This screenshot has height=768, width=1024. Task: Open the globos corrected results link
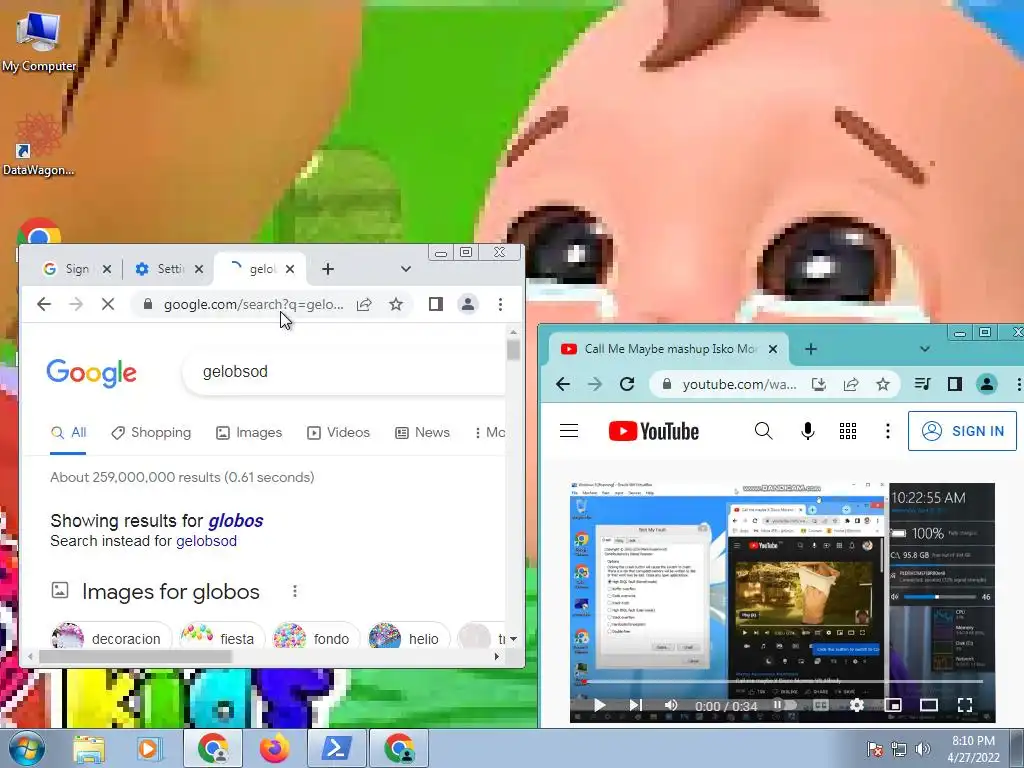[x=236, y=521]
